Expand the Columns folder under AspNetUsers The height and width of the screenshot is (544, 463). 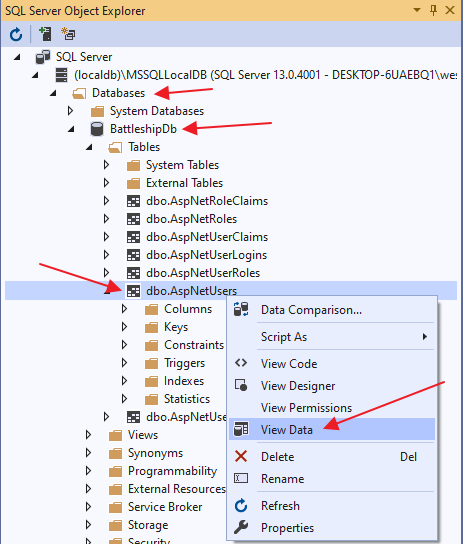125,309
